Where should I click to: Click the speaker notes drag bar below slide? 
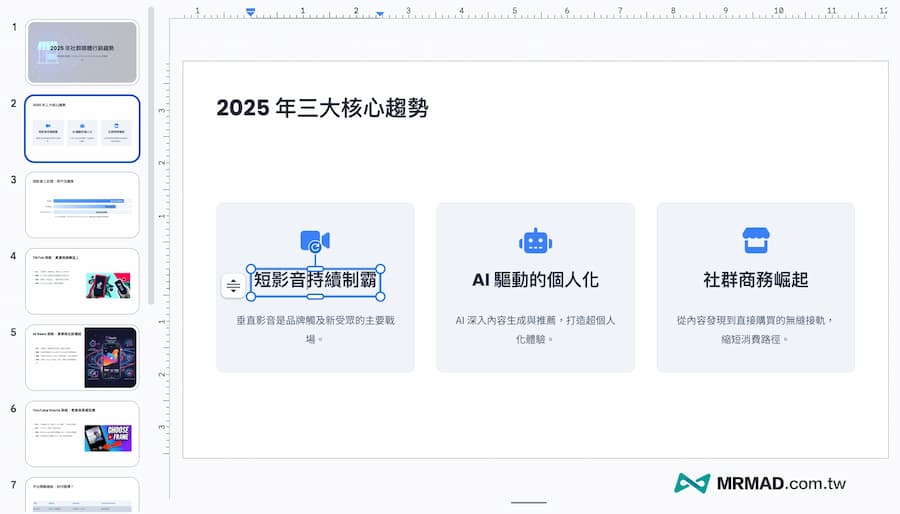(x=529, y=503)
